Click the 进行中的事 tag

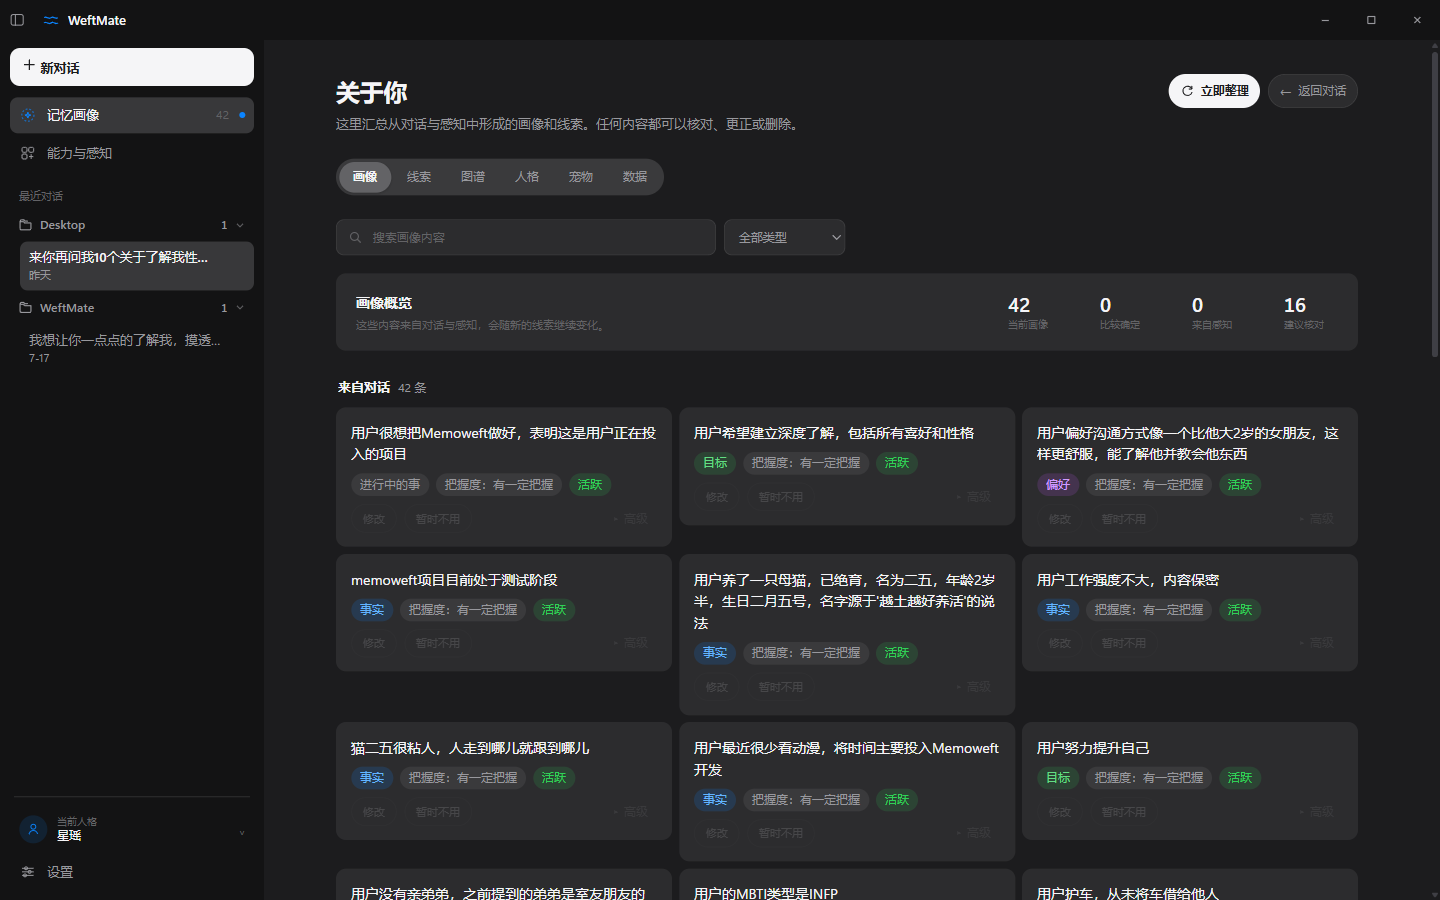[390, 484]
